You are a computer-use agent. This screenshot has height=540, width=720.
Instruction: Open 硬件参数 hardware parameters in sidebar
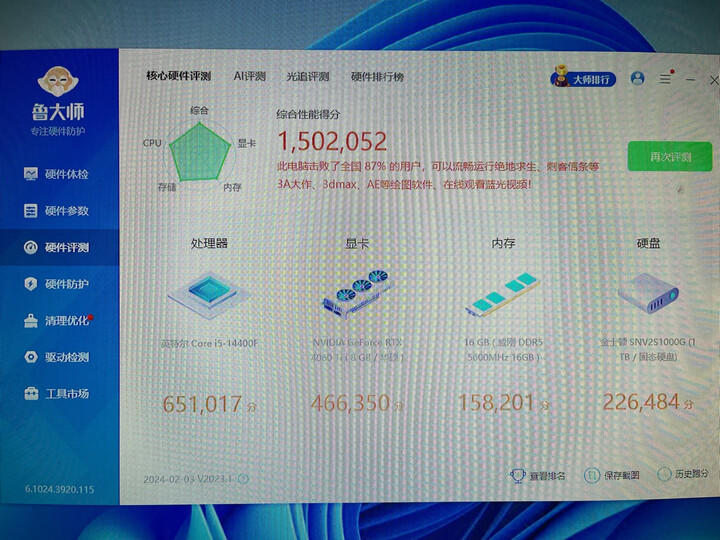tap(59, 211)
